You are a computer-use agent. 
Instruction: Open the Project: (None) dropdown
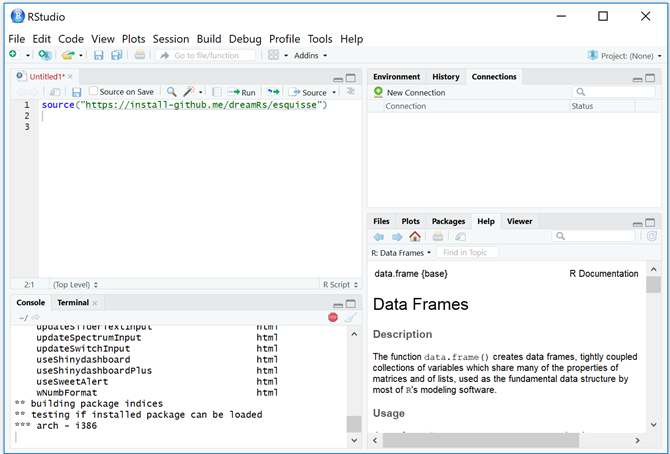(x=626, y=55)
